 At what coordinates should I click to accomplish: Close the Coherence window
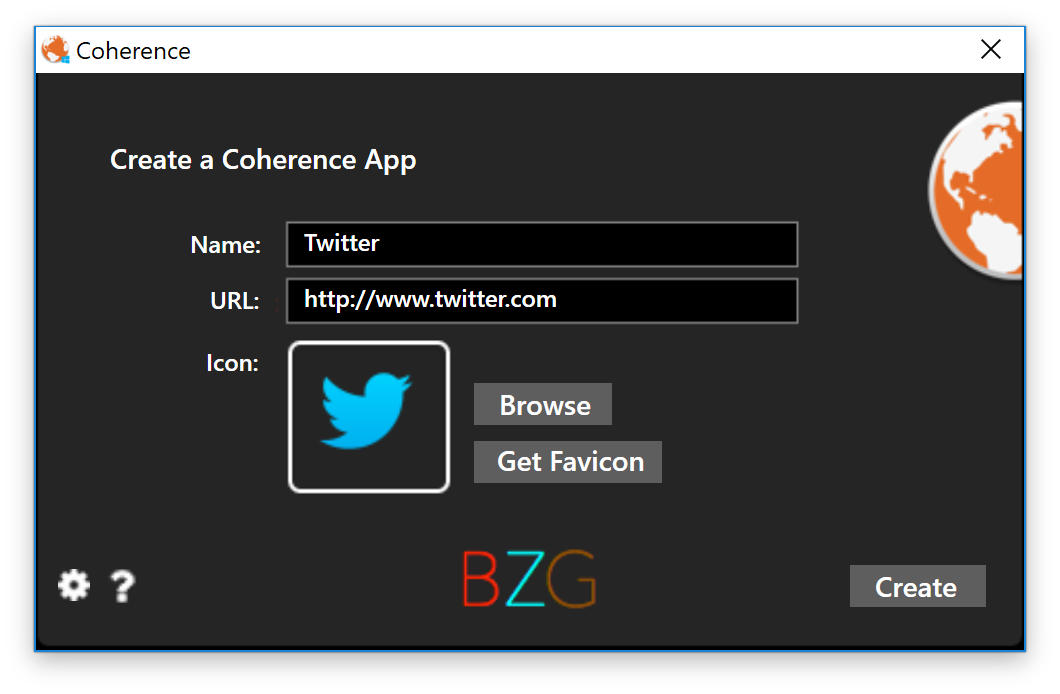(x=990, y=49)
